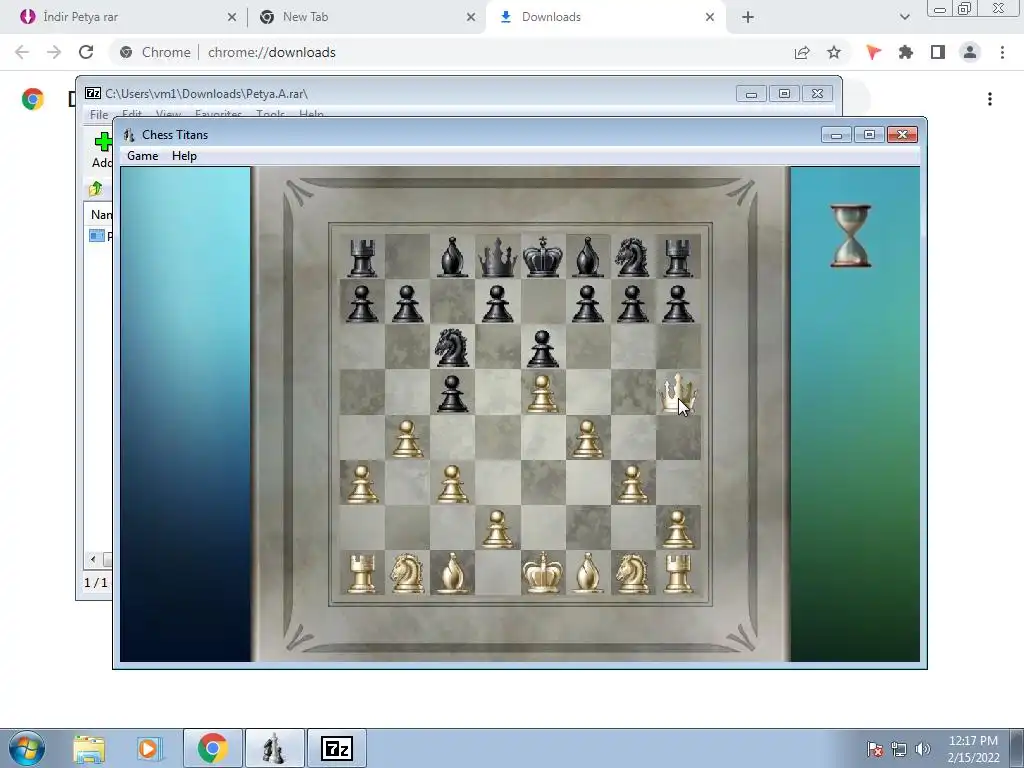Select the white pawn on b4
The width and height of the screenshot is (1024, 768).
(x=407, y=439)
